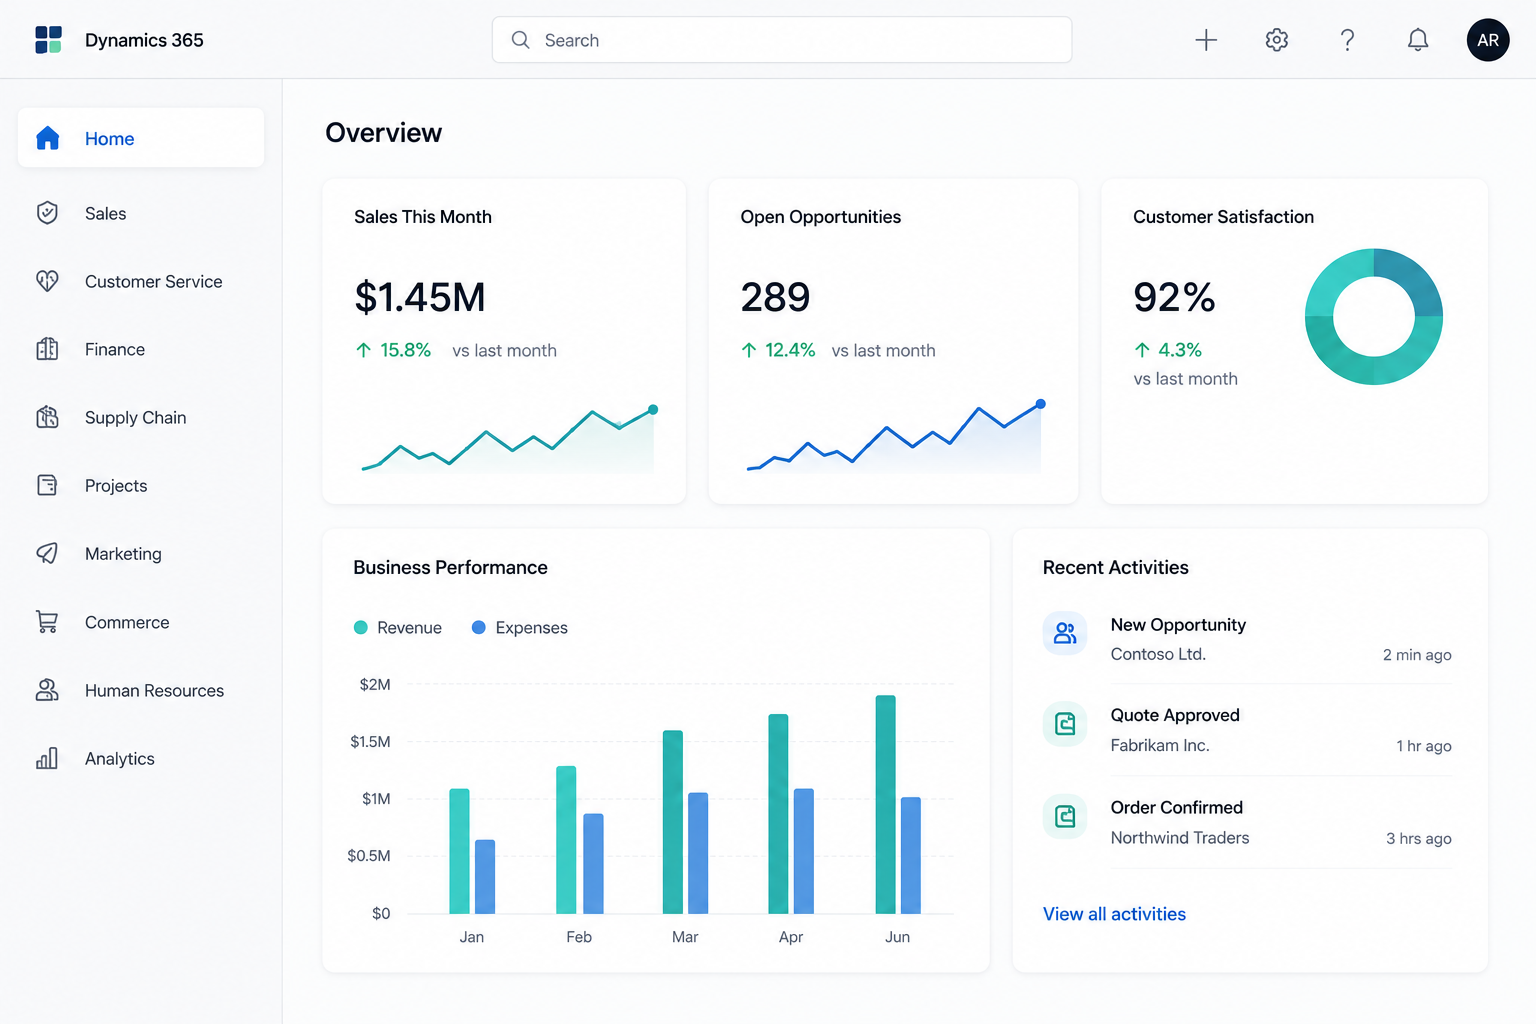Click the Fabrikam Inc. text
This screenshot has width=1536, height=1024.
1160,745
